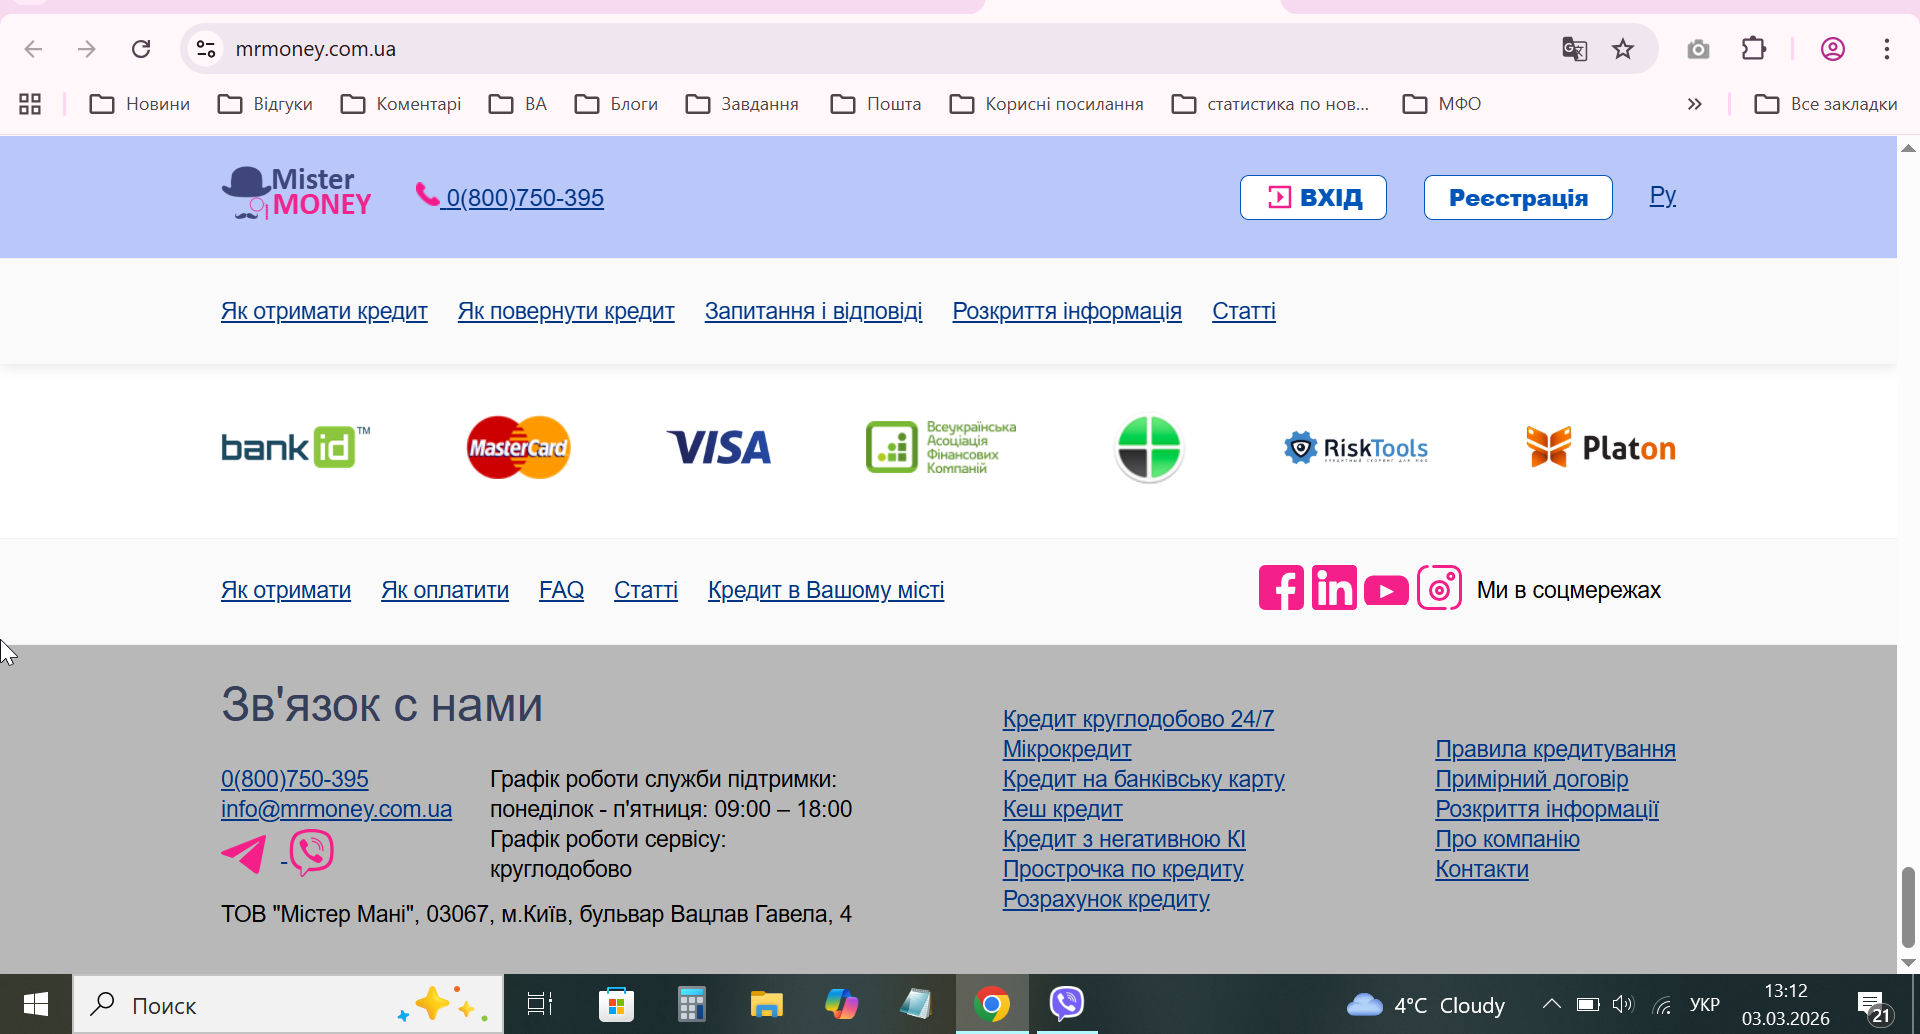
Task: Open Viber from the taskbar
Action: click(1067, 1004)
